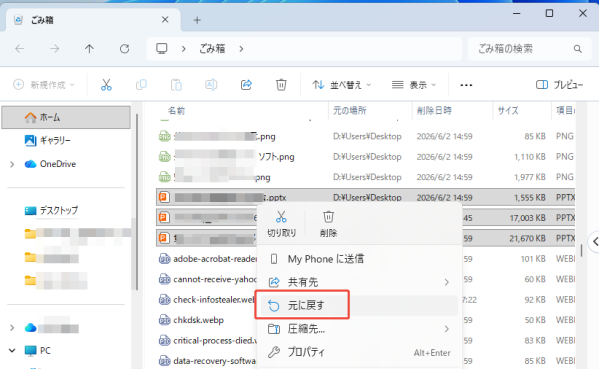Click the toolbar copy icon
The image size is (599, 369).
(x=141, y=84)
